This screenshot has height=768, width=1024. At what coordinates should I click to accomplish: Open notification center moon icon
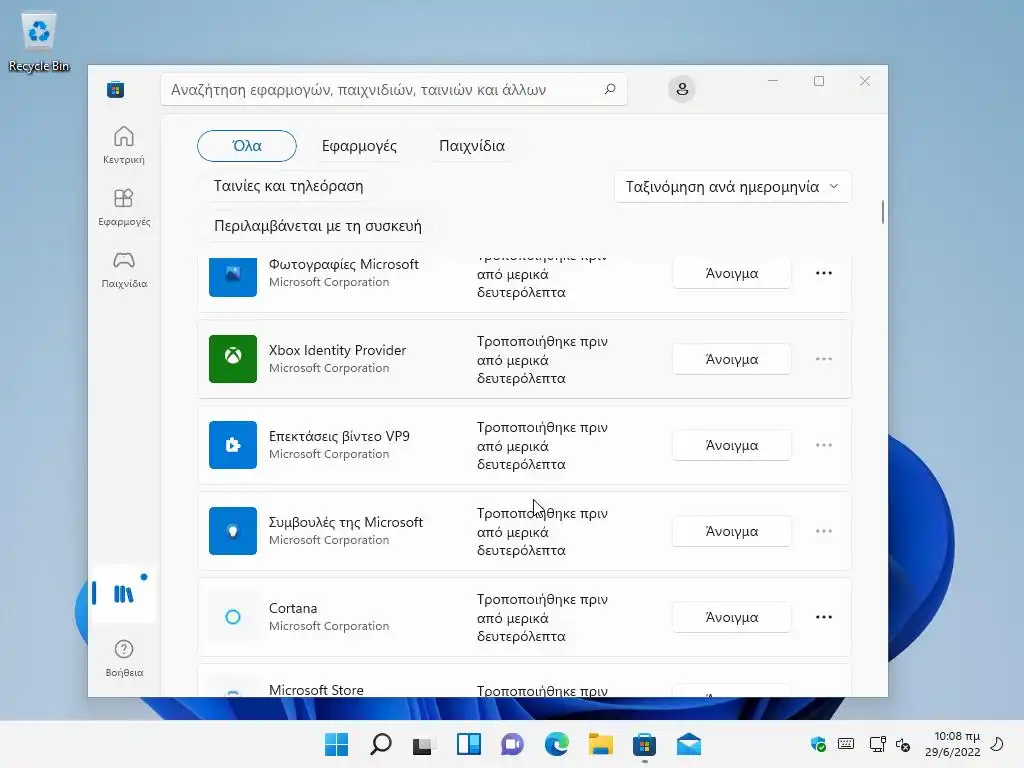point(997,744)
